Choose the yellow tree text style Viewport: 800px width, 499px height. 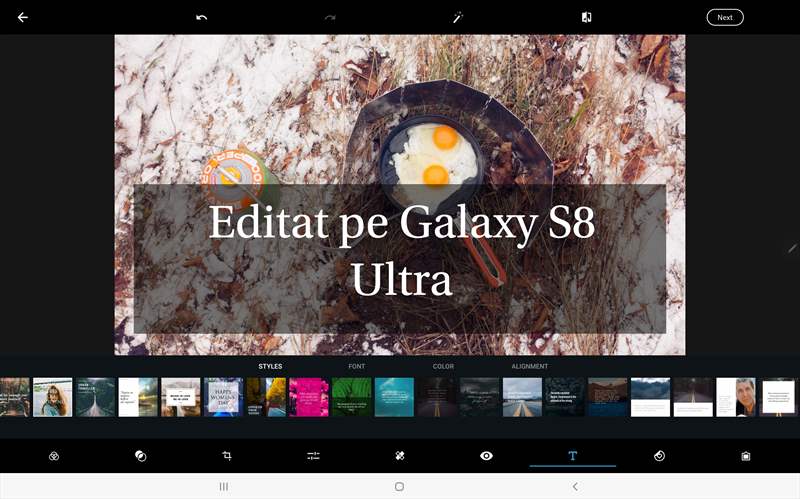(x=266, y=397)
